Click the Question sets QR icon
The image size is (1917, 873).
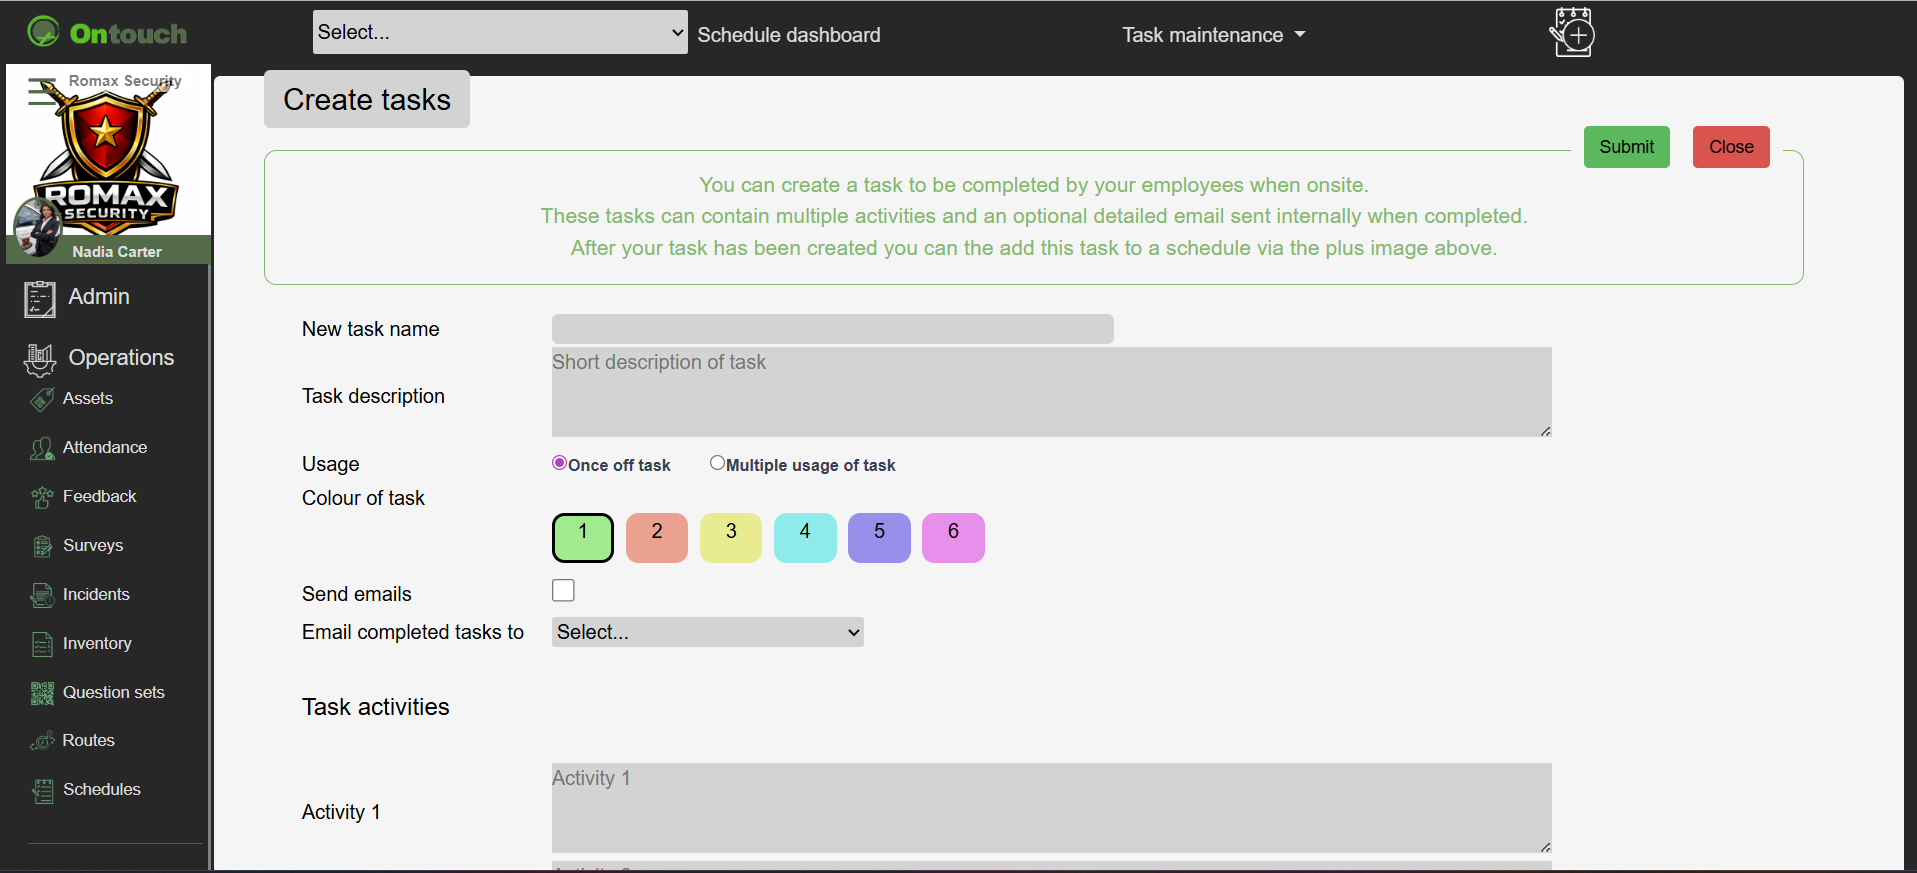pyautogui.click(x=42, y=693)
